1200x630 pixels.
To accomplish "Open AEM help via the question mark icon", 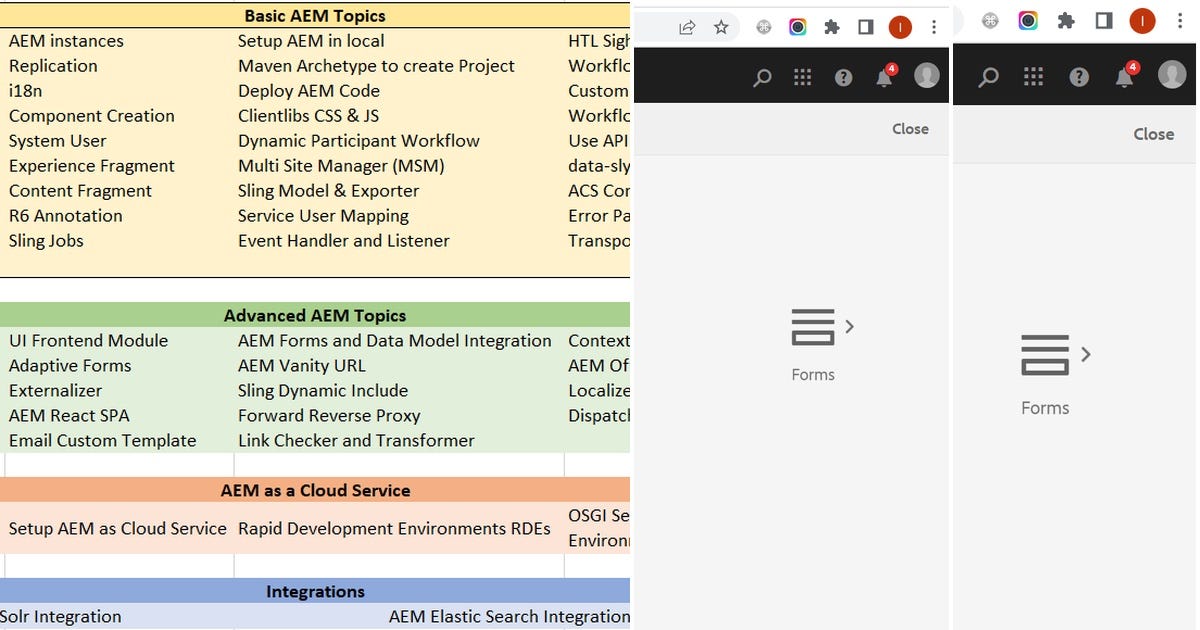I will pyautogui.click(x=842, y=76).
